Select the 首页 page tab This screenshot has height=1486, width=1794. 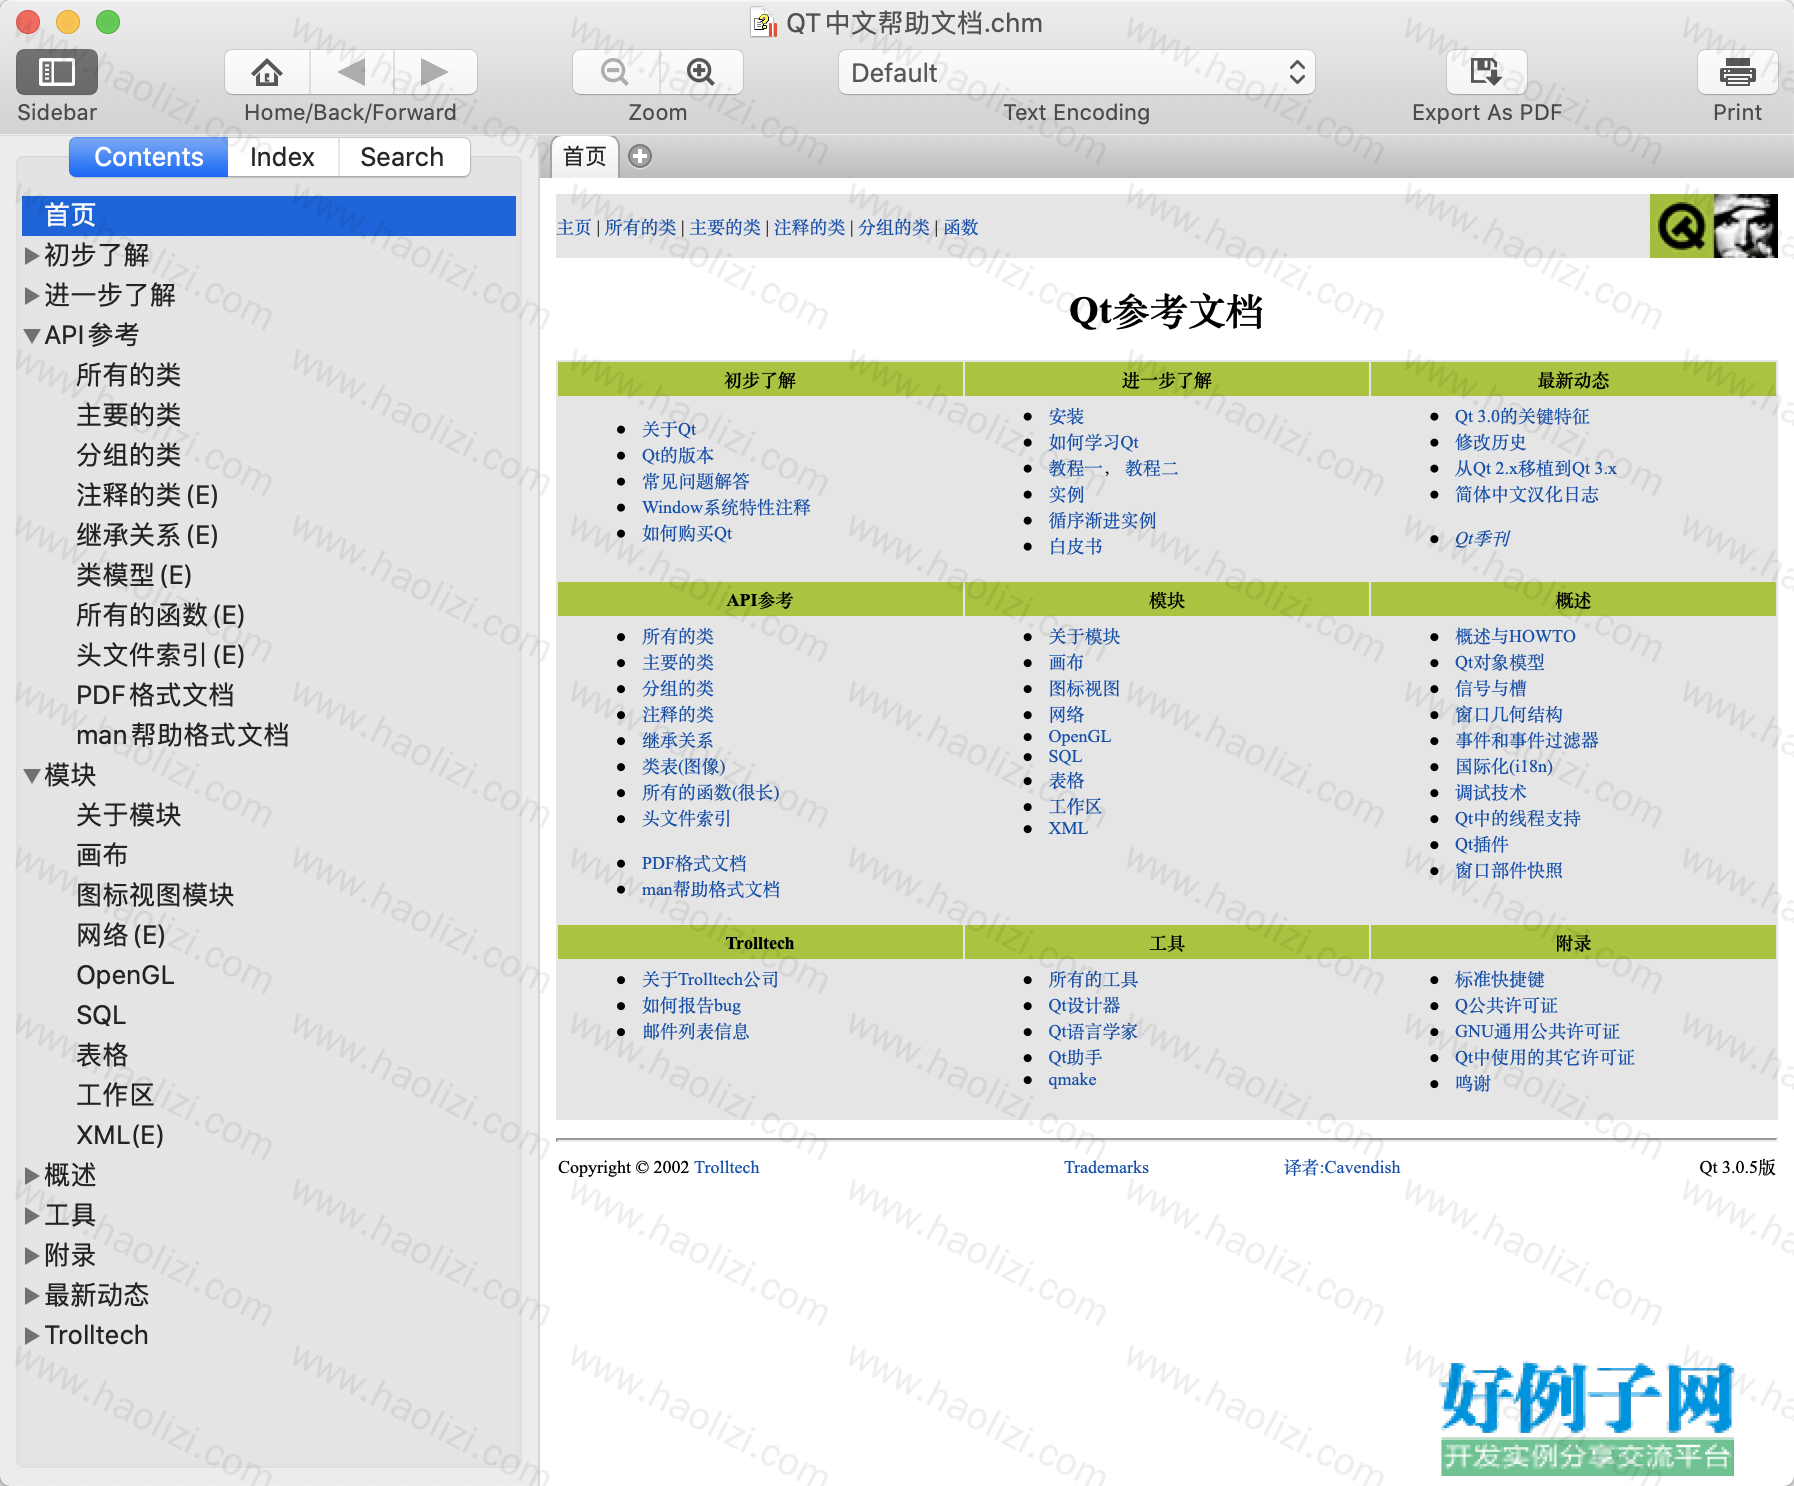(x=585, y=156)
